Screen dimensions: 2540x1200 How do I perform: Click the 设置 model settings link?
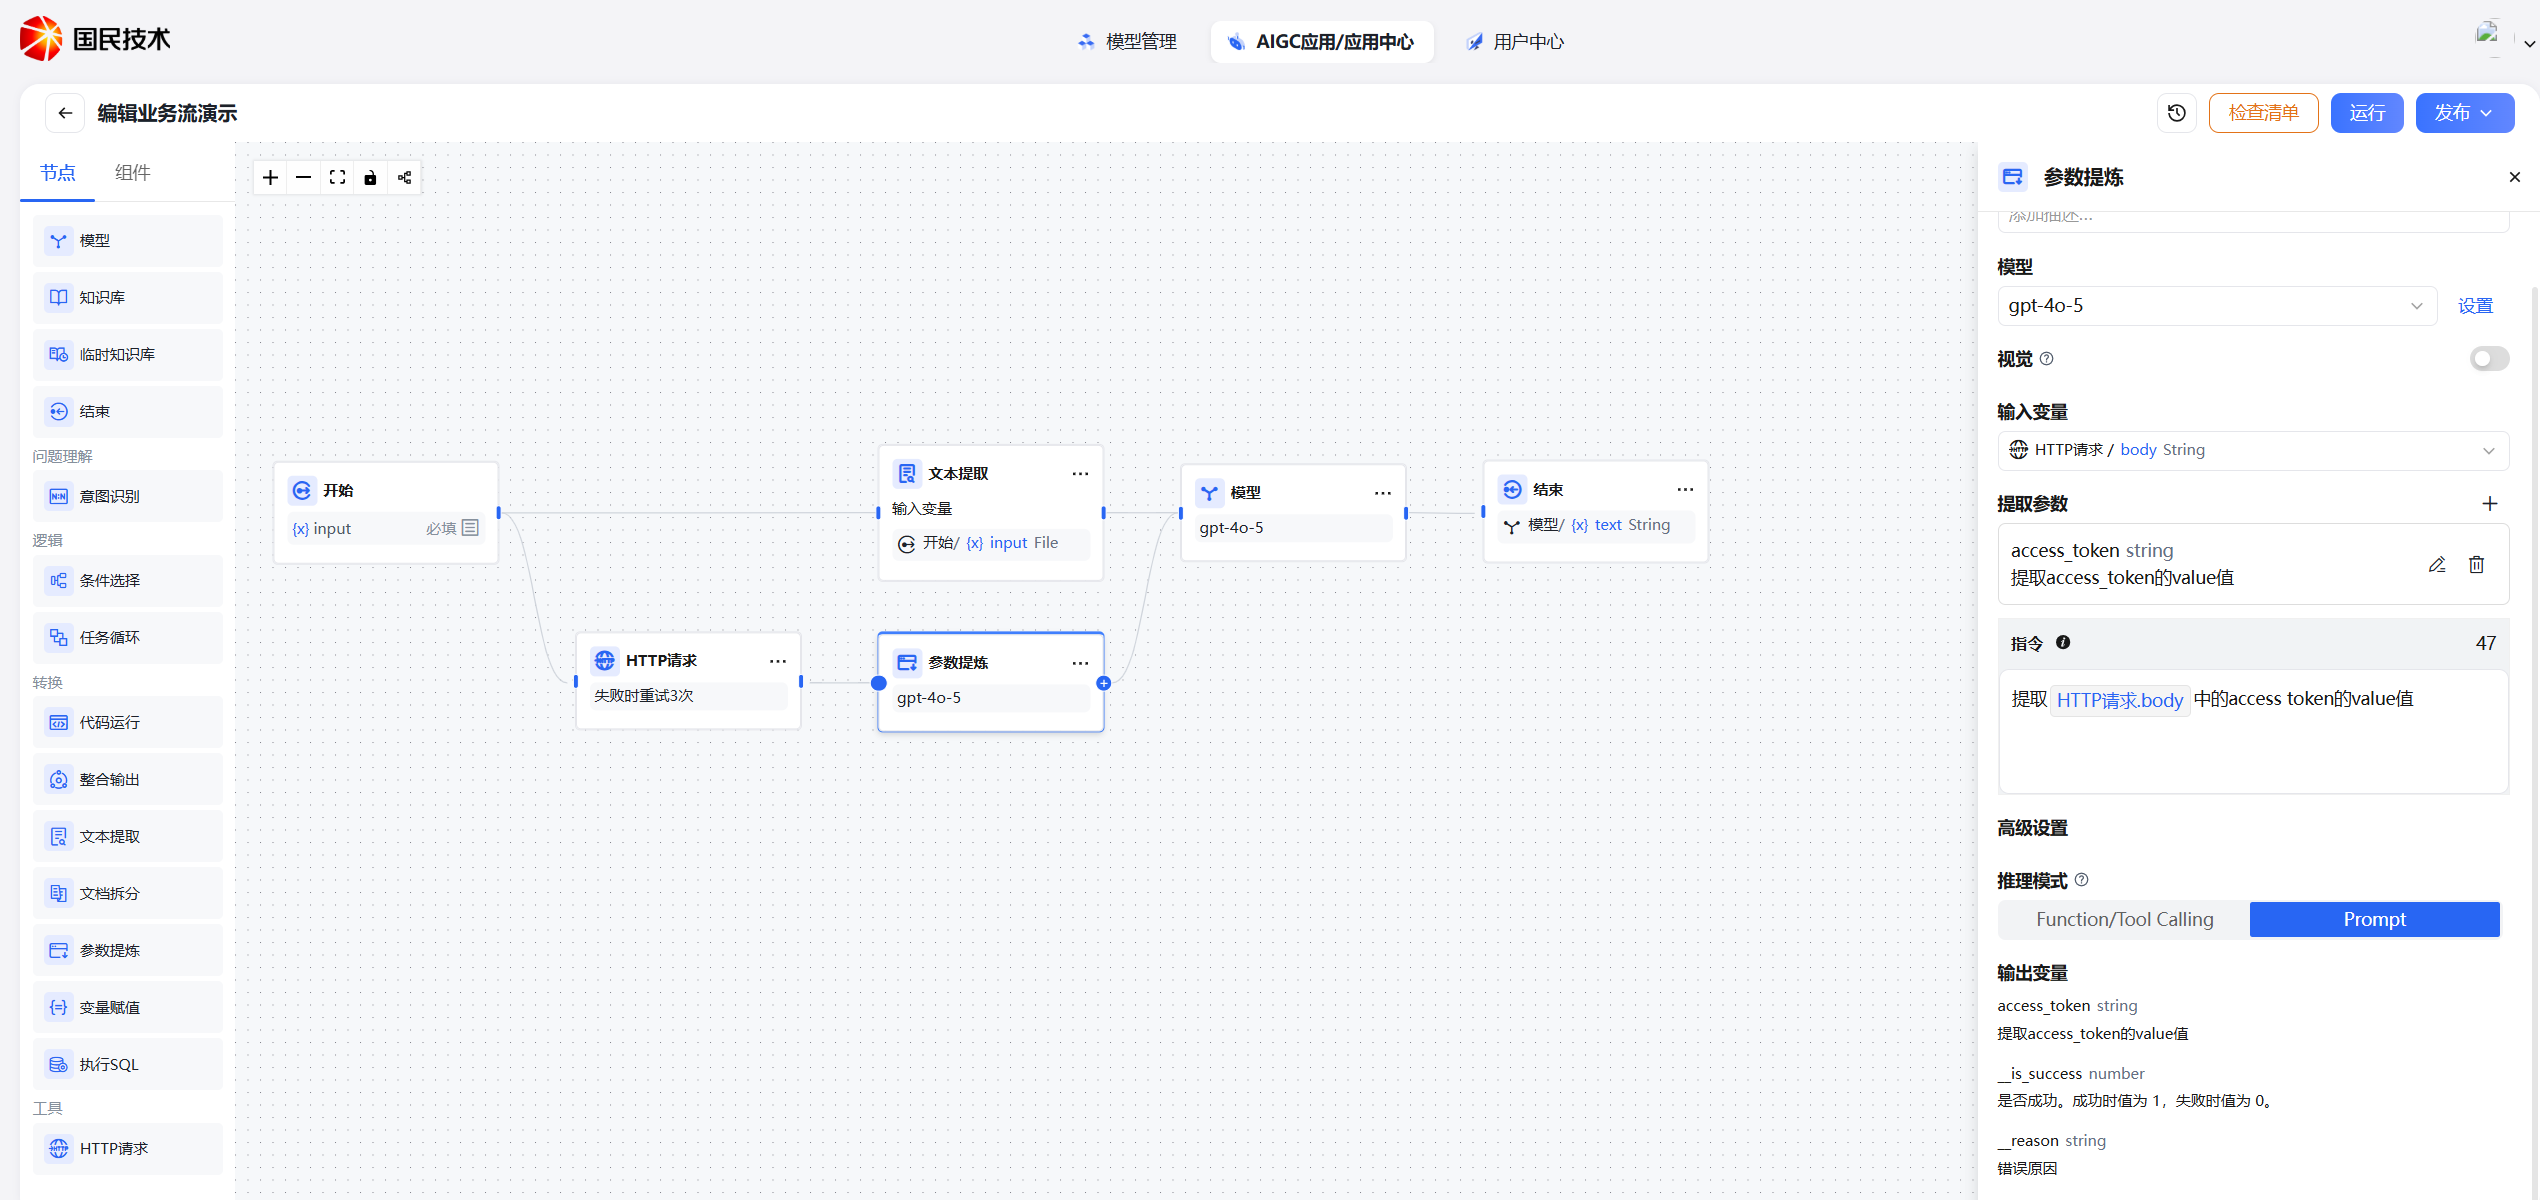[x=2475, y=306]
